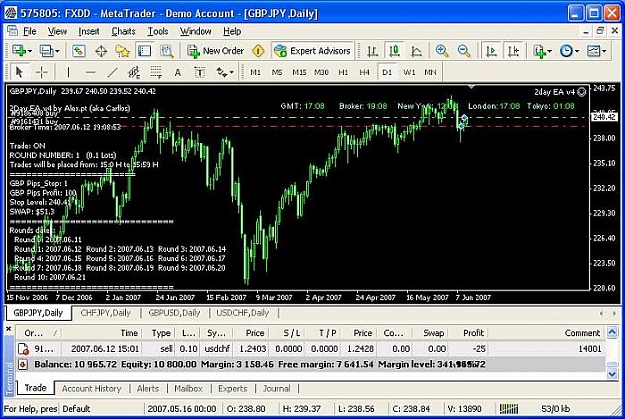Viewport: 625px width, 419px height.
Task: Open the Charts menu
Action: click(x=123, y=31)
